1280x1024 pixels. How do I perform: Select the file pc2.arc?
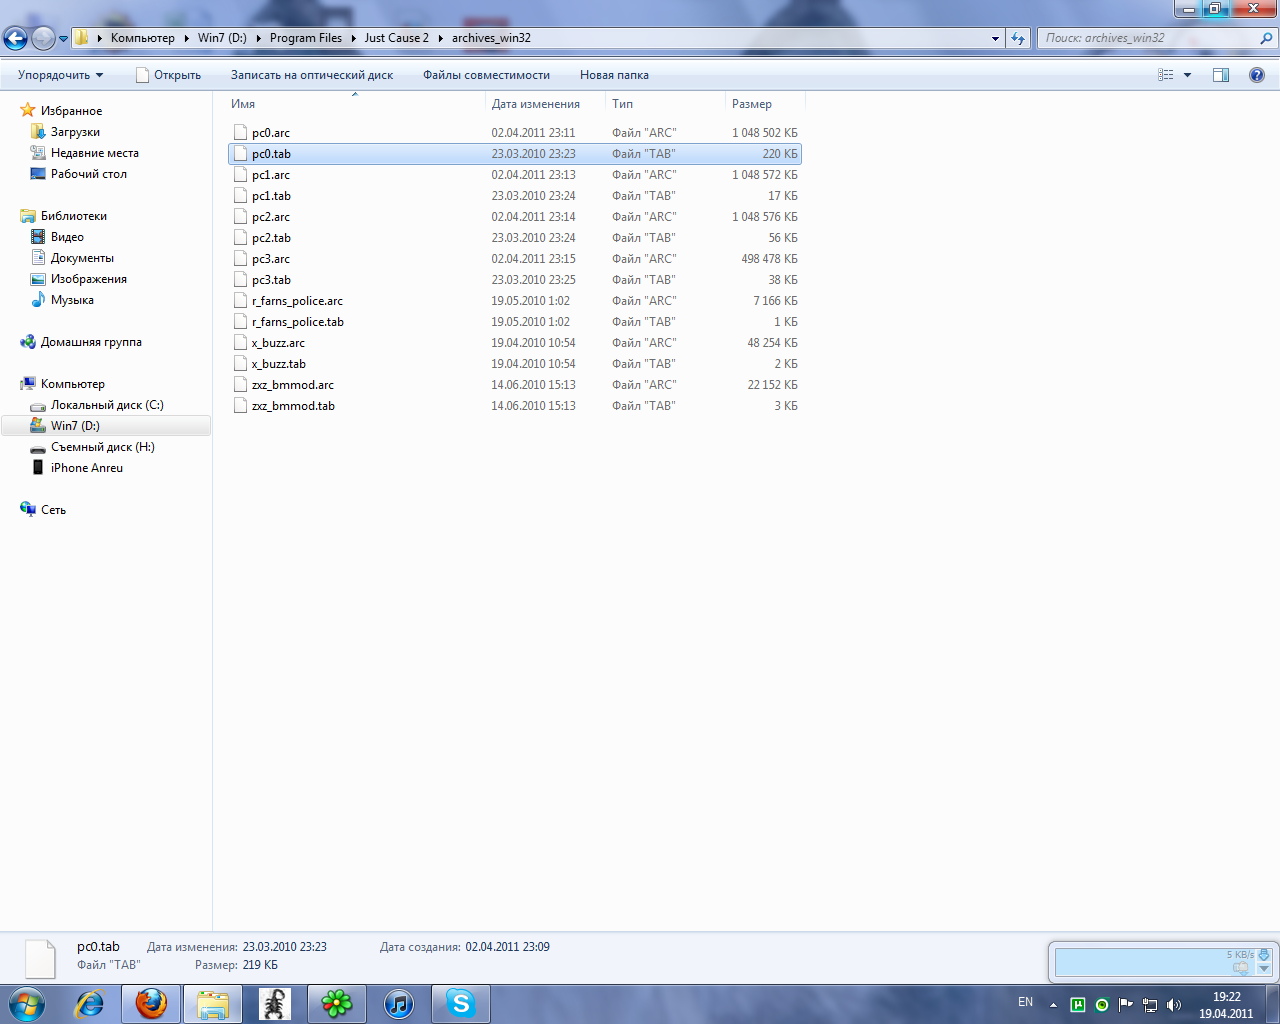coord(515,217)
